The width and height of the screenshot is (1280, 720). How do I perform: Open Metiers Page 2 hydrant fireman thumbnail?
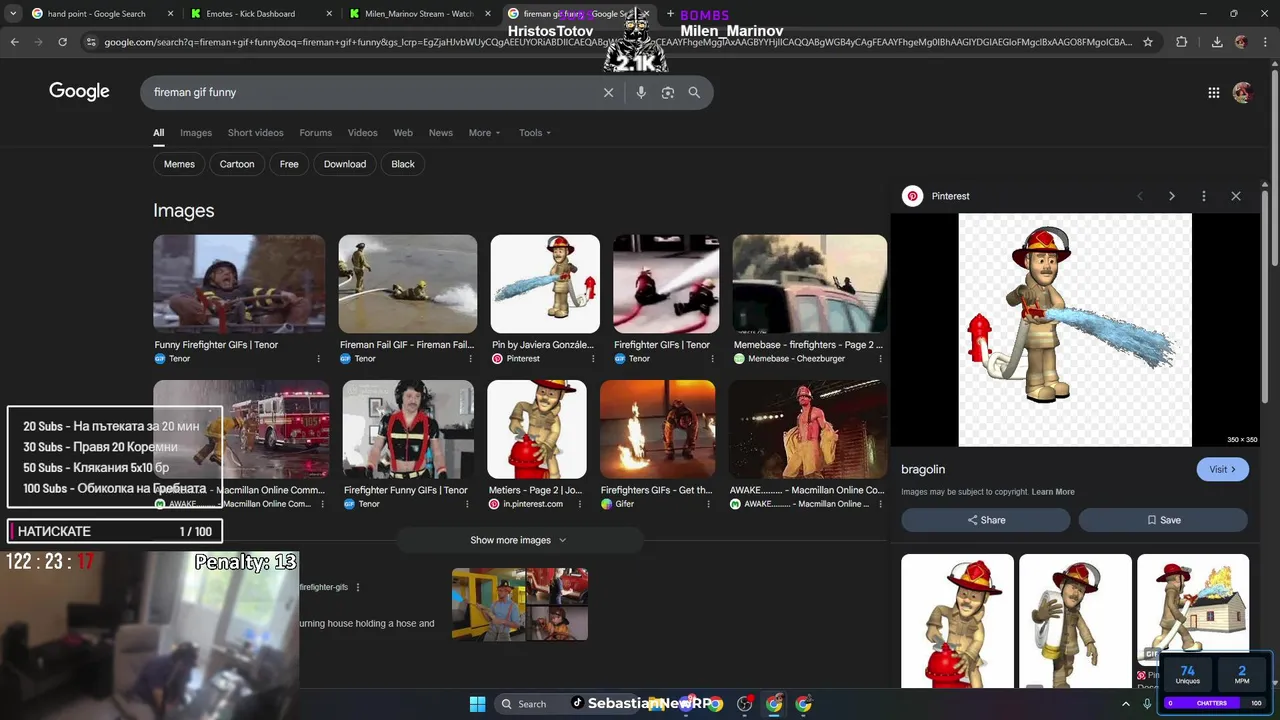pos(537,429)
